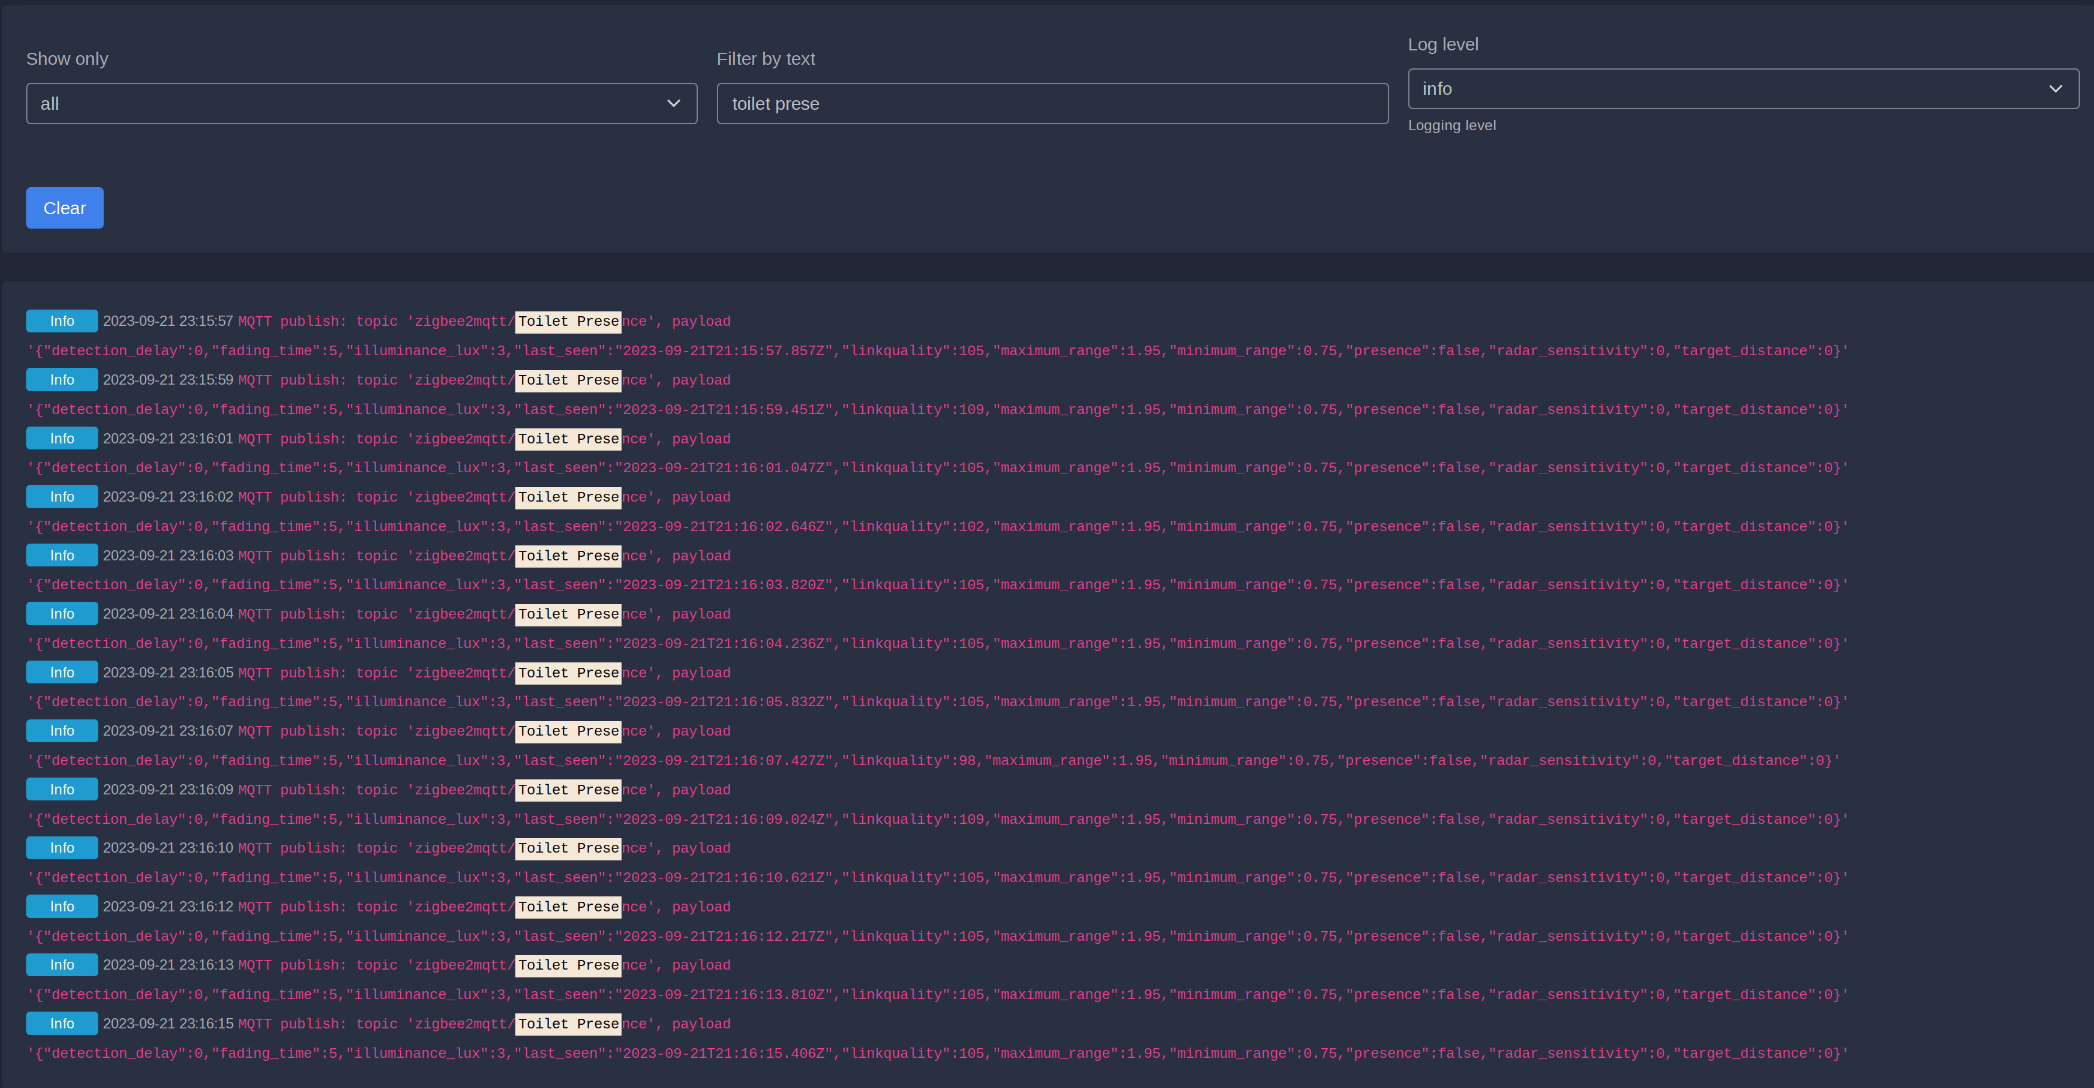Click the Info badge on the 23:16:02 entry
The width and height of the screenshot is (2094, 1088).
pos(61,497)
